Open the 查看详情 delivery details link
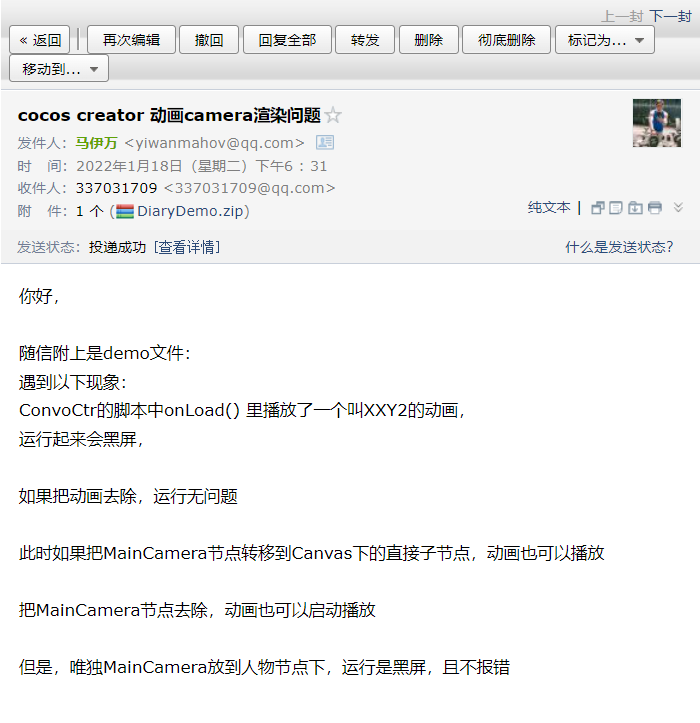 coord(187,247)
